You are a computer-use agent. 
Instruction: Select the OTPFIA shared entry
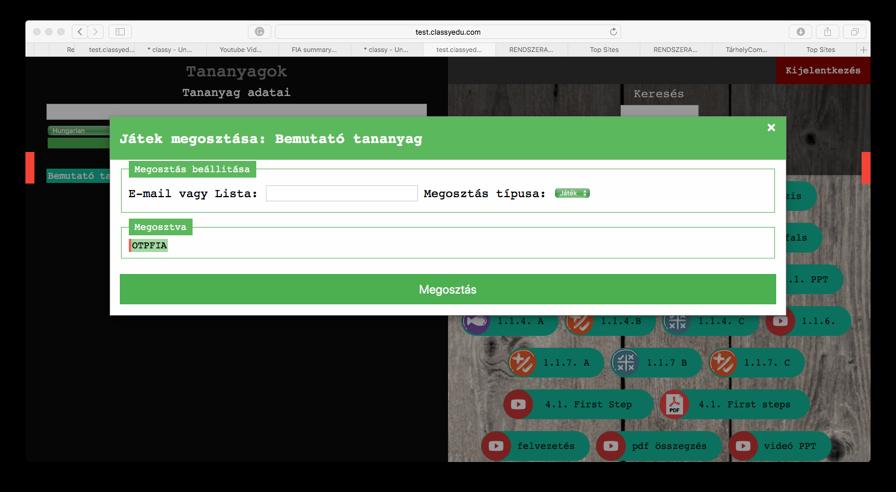(x=149, y=246)
